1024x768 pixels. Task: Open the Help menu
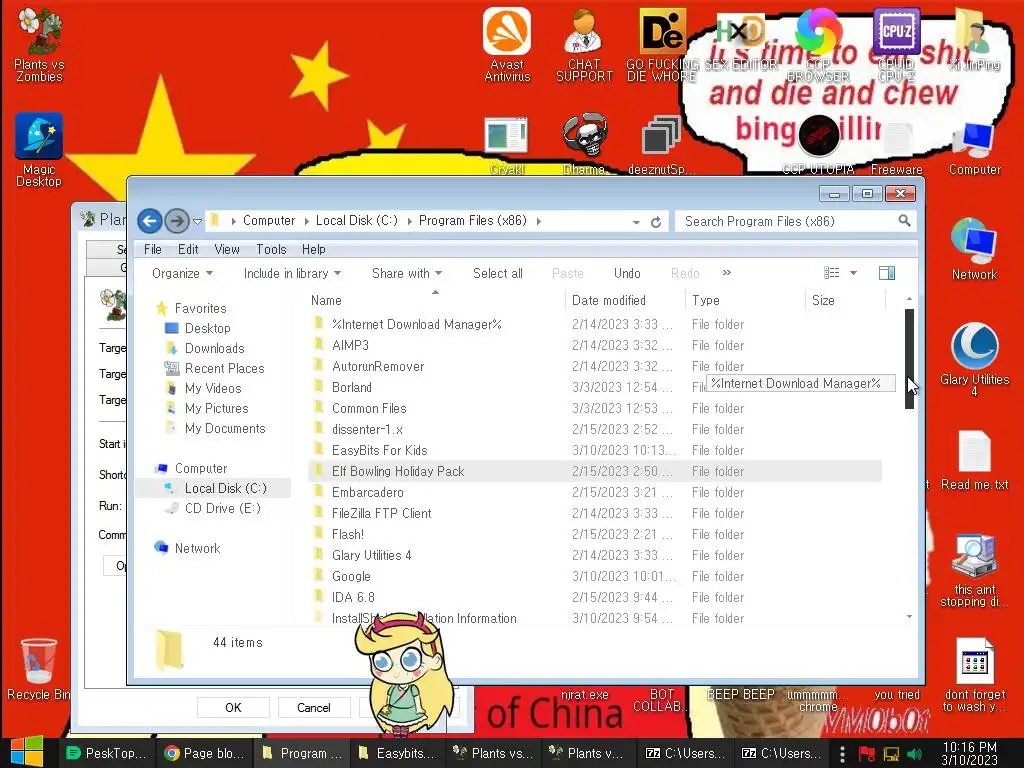[x=313, y=249]
